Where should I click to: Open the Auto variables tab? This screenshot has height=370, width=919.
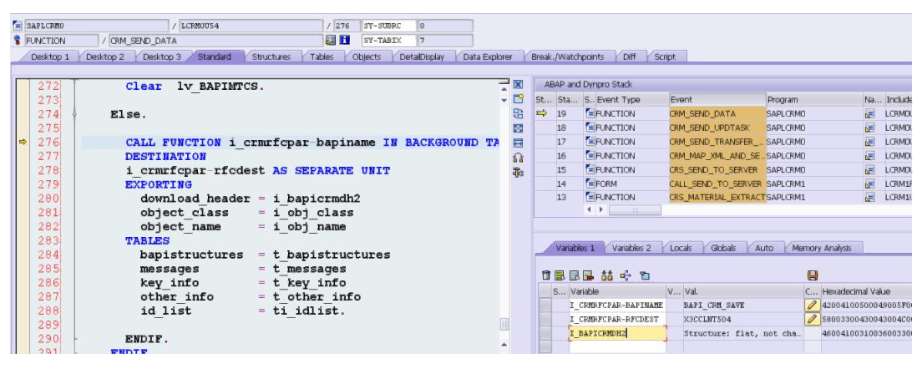tap(764, 248)
